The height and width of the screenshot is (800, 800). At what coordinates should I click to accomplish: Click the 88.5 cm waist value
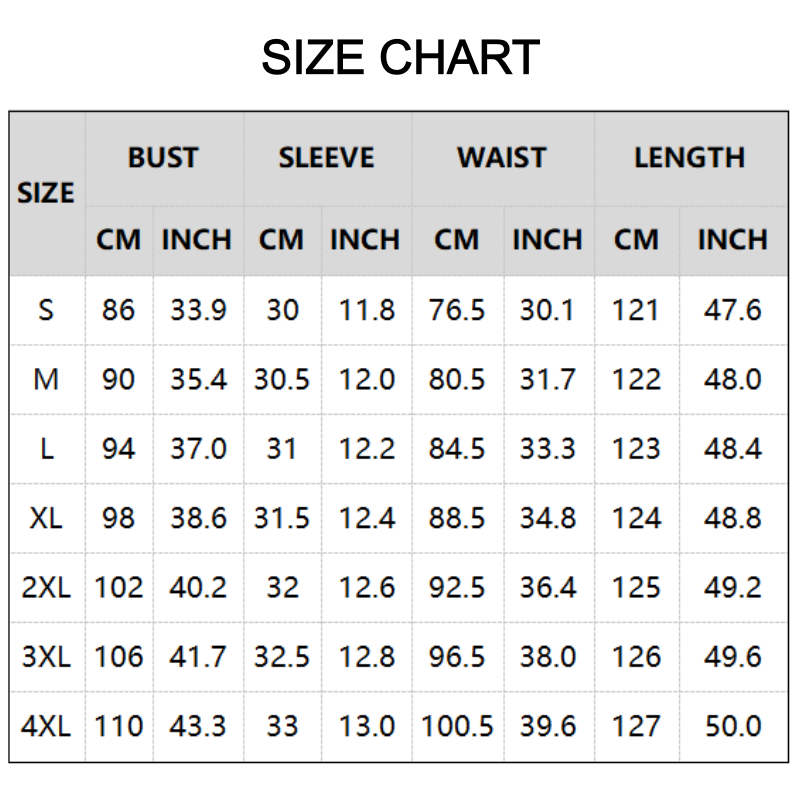[457, 518]
